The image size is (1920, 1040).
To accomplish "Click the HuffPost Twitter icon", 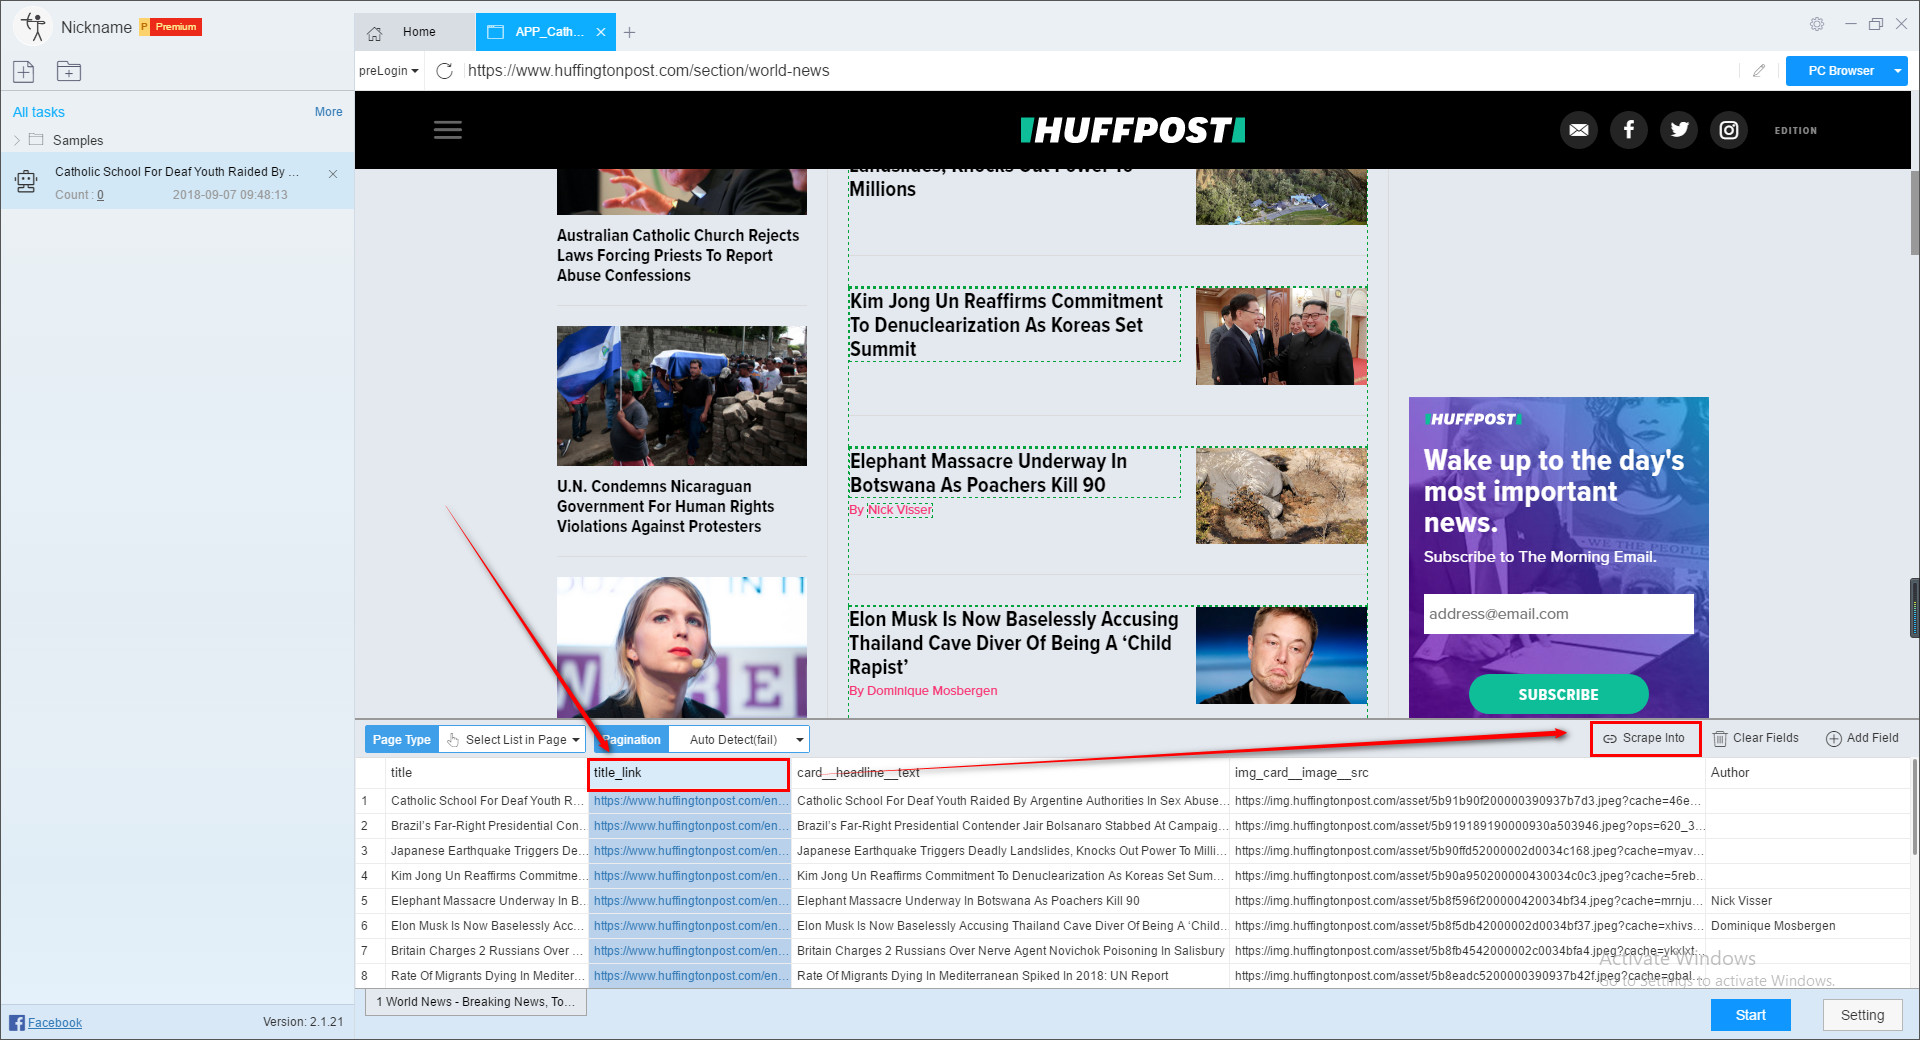I will tap(1679, 130).
